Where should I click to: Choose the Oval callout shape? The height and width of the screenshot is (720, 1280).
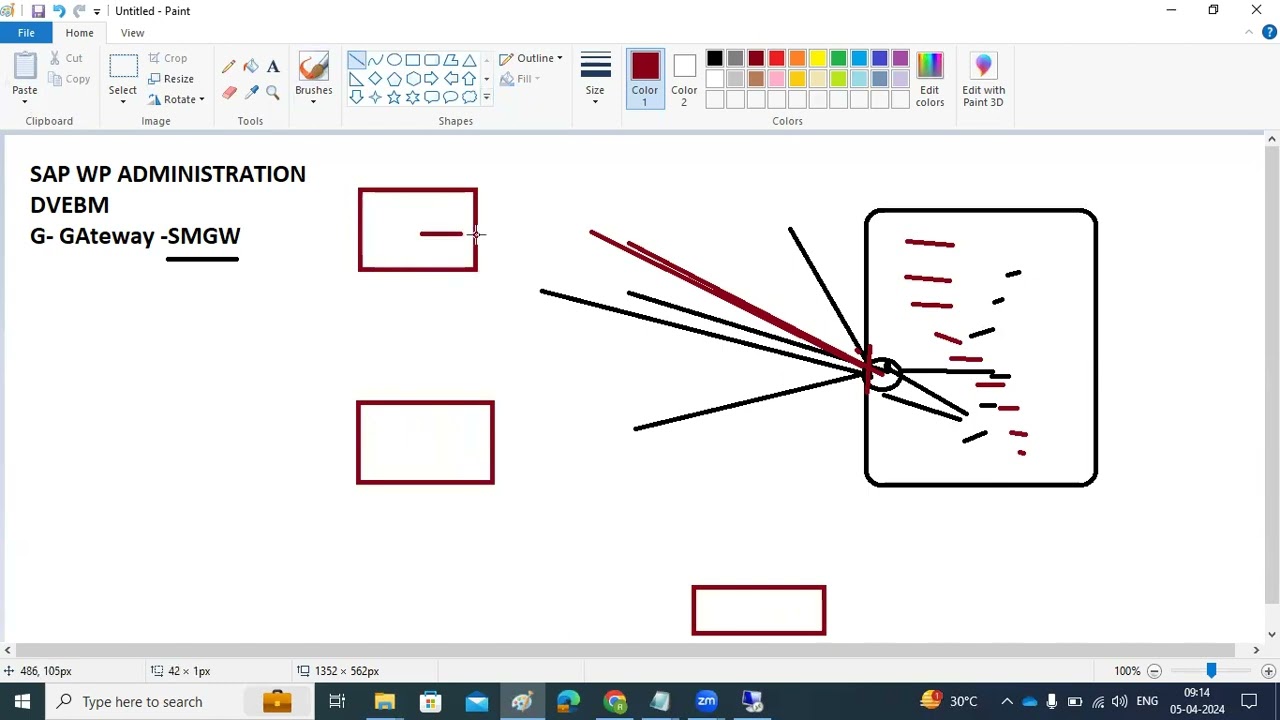tap(451, 97)
